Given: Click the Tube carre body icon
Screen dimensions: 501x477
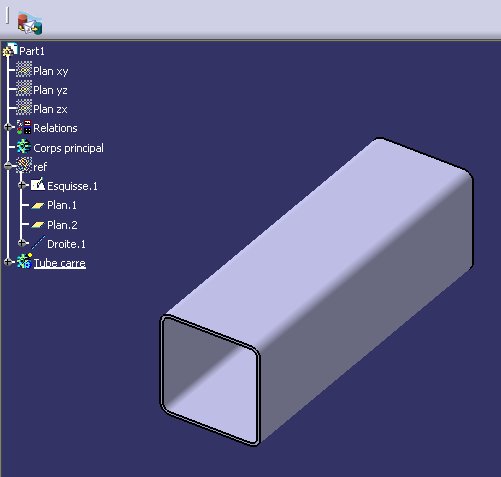Looking at the screenshot, I should [24, 262].
